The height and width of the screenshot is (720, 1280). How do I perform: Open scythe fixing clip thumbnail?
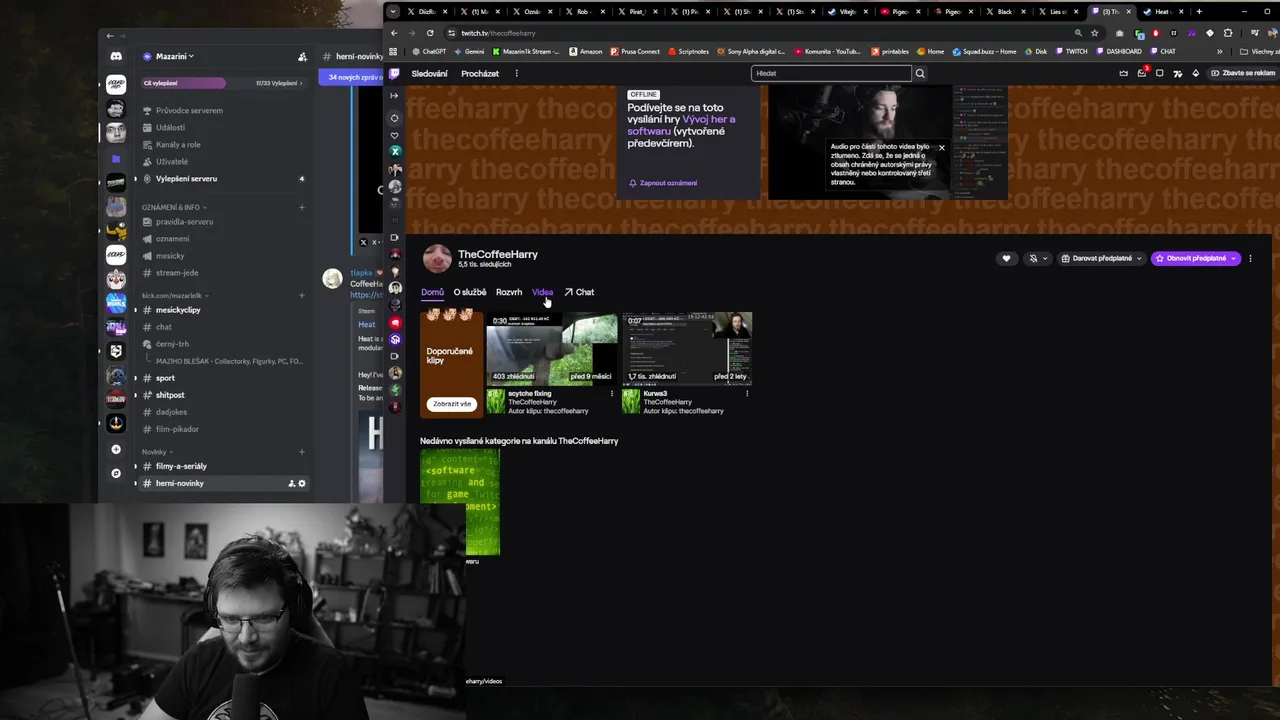coord(552,349)
